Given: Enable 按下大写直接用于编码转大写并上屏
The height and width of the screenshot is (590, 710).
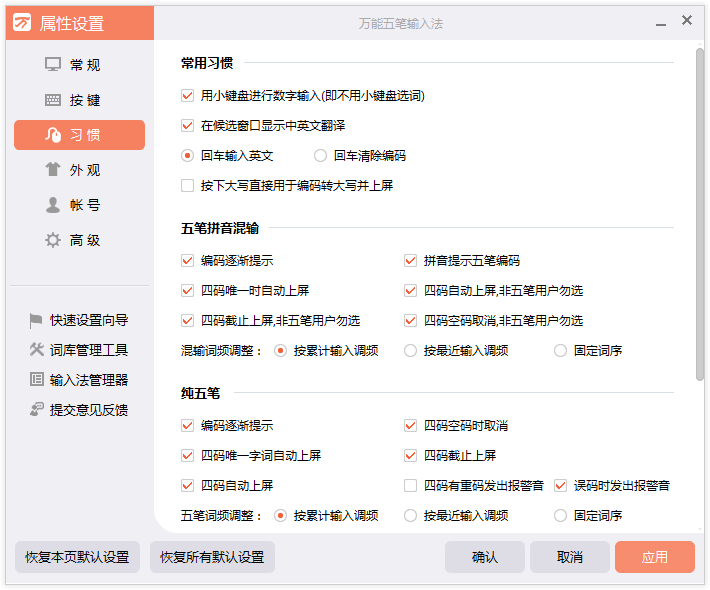Looking at the screenshot, I should pos(187,186).
